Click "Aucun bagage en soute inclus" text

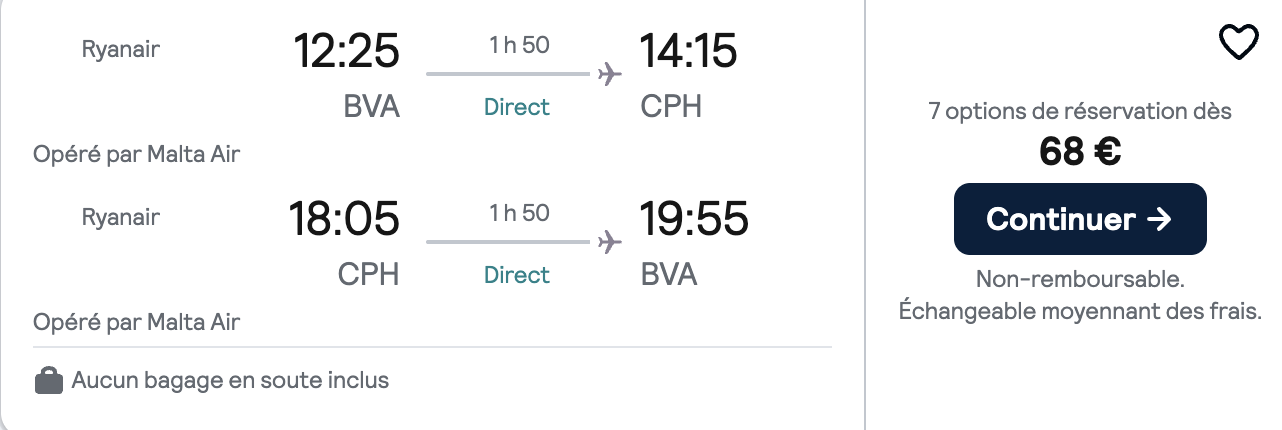[230, 380]
